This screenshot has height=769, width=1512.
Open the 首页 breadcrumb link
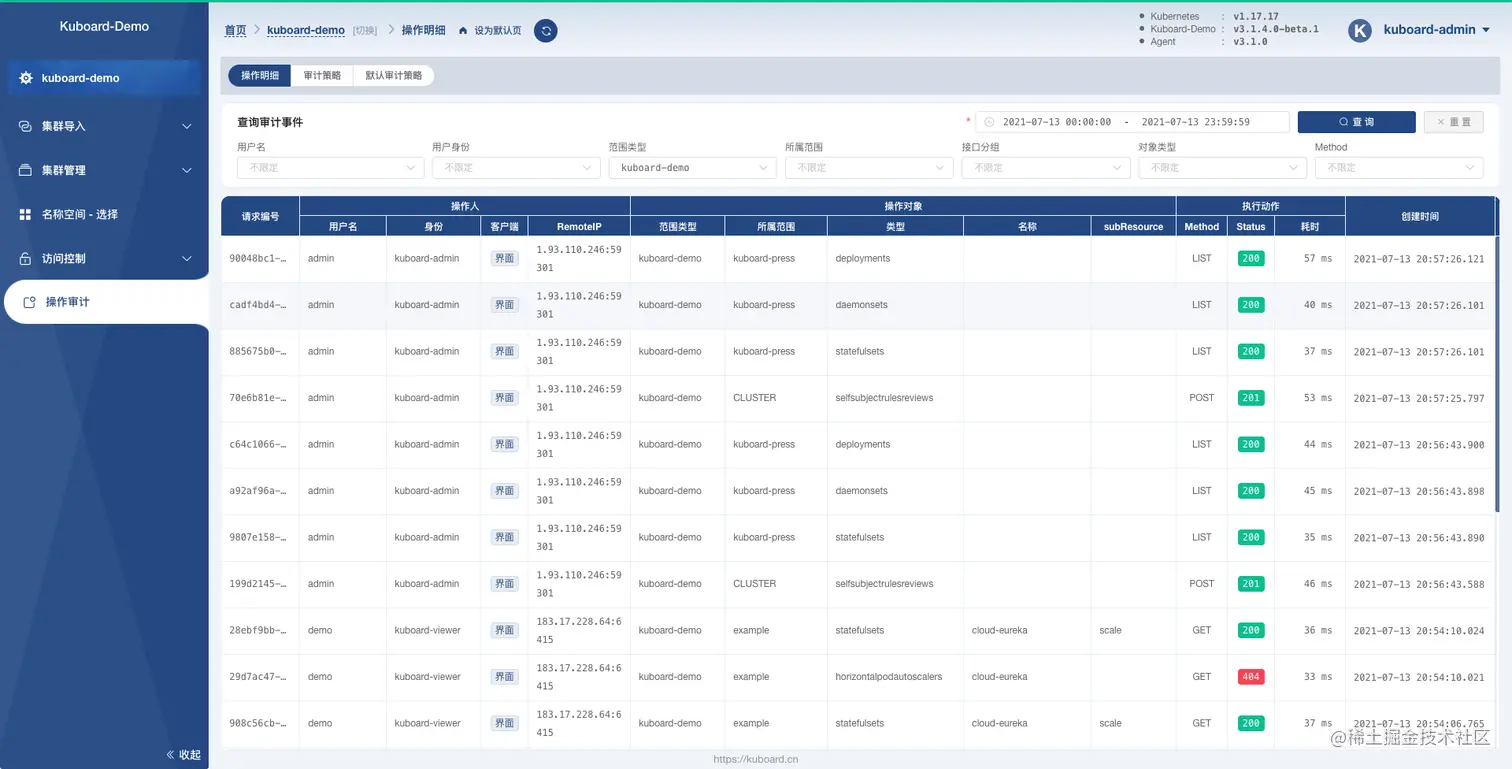tap(235, 31)
